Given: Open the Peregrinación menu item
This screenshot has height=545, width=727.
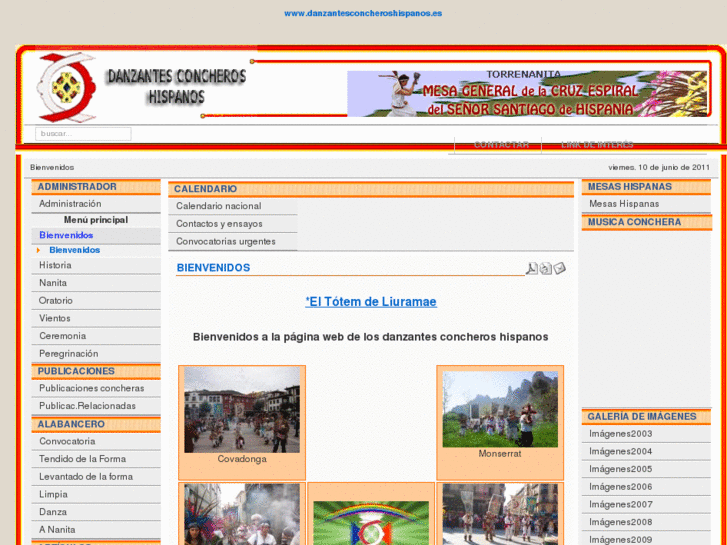Looking at the screenshot, I should [x=96, y=353].
